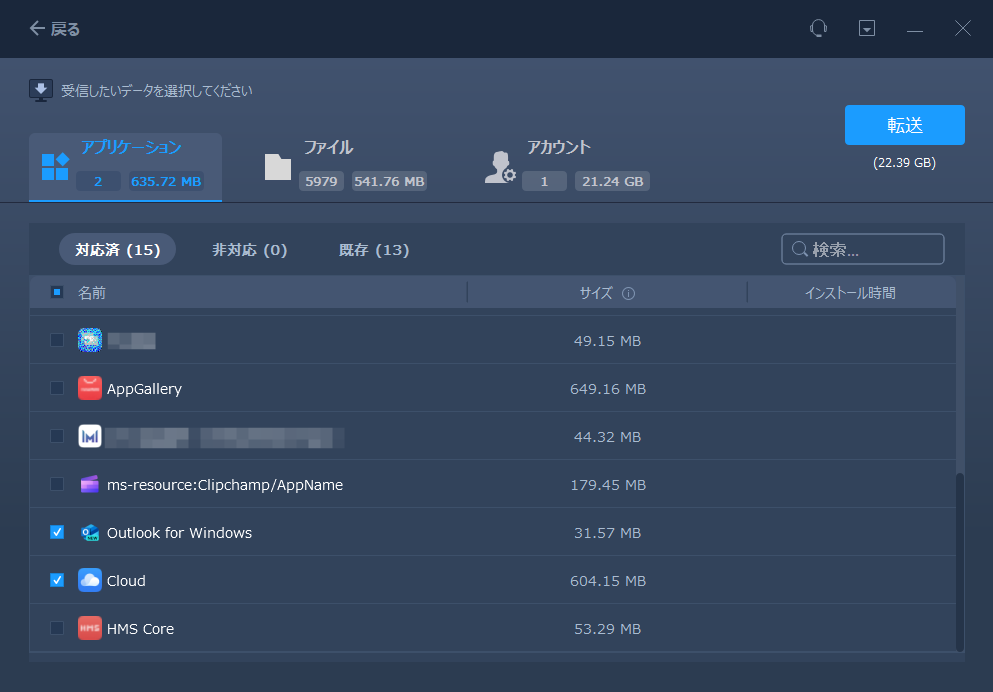Click the application list vertical scrollbar

coord(960,560)
